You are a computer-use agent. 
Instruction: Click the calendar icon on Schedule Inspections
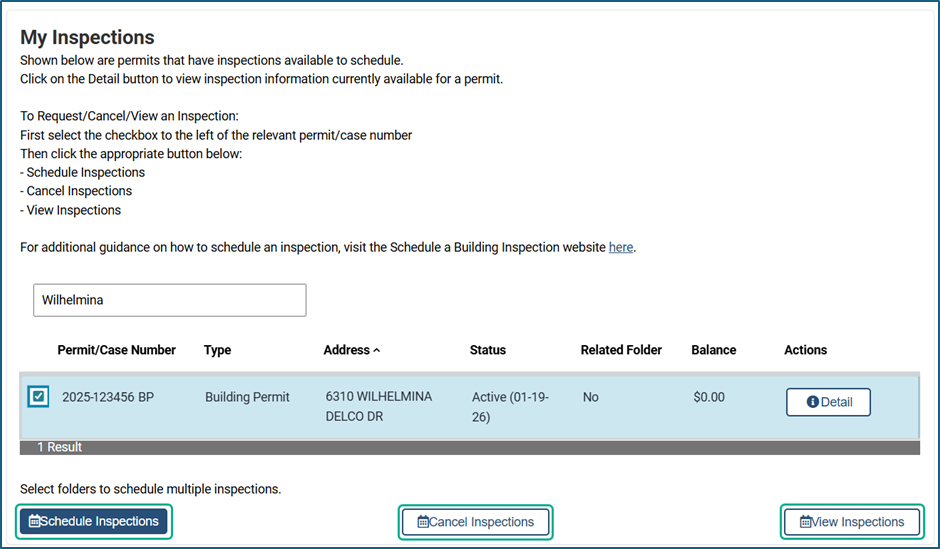tap(35, 521)
